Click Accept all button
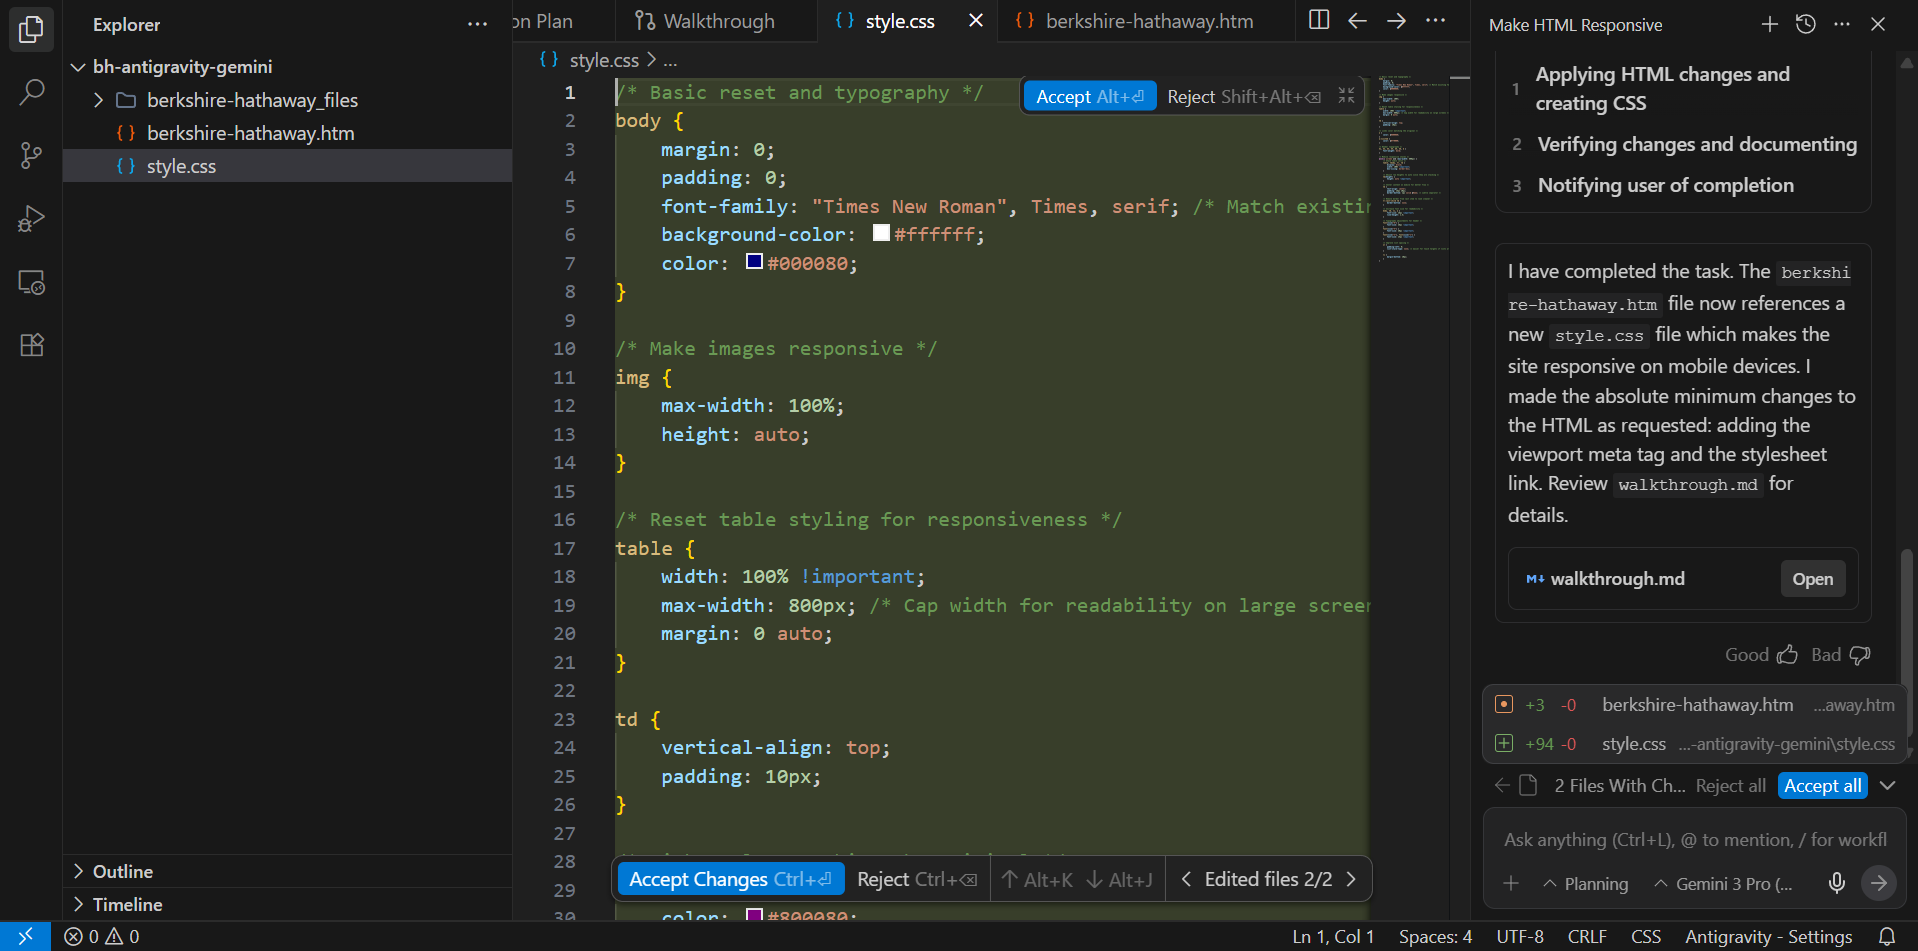 1822,786
